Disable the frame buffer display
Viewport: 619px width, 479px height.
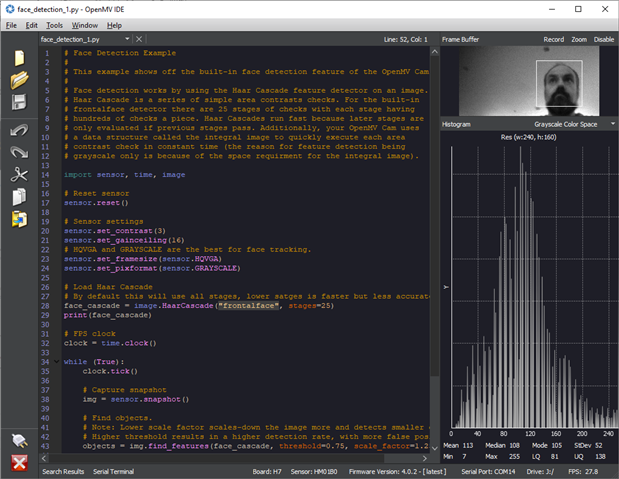point(604,39)
